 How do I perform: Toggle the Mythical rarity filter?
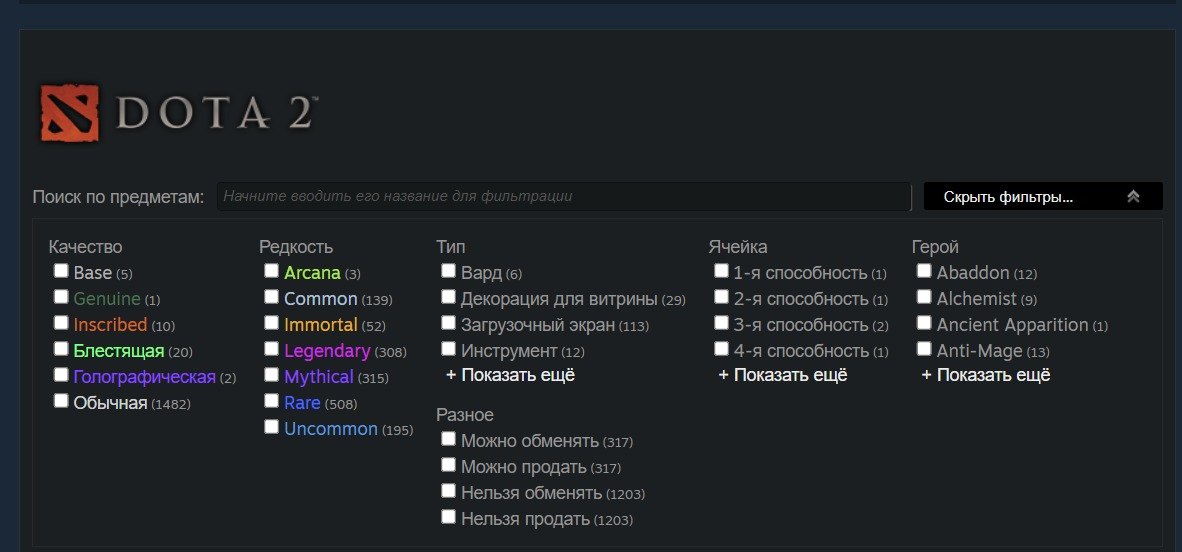271,375
